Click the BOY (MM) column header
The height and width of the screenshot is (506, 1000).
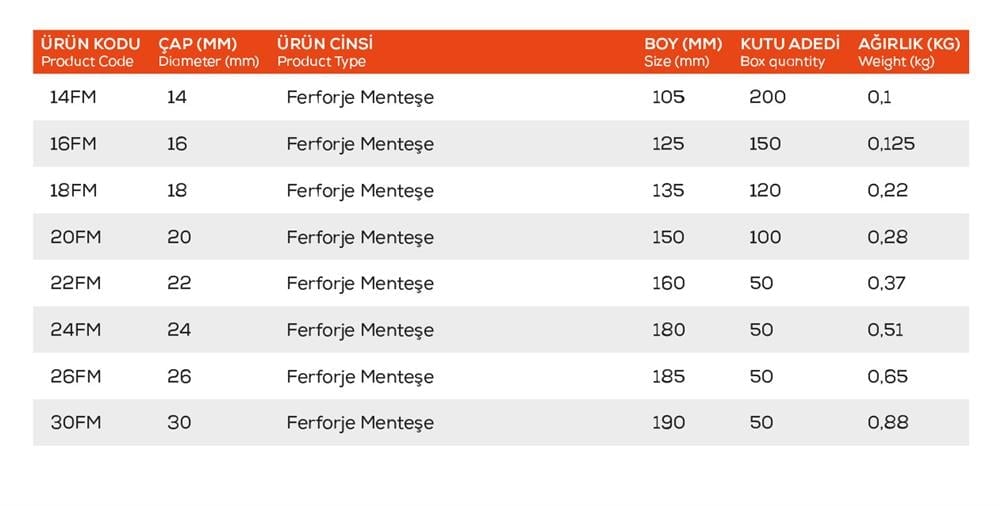point(683,45)
